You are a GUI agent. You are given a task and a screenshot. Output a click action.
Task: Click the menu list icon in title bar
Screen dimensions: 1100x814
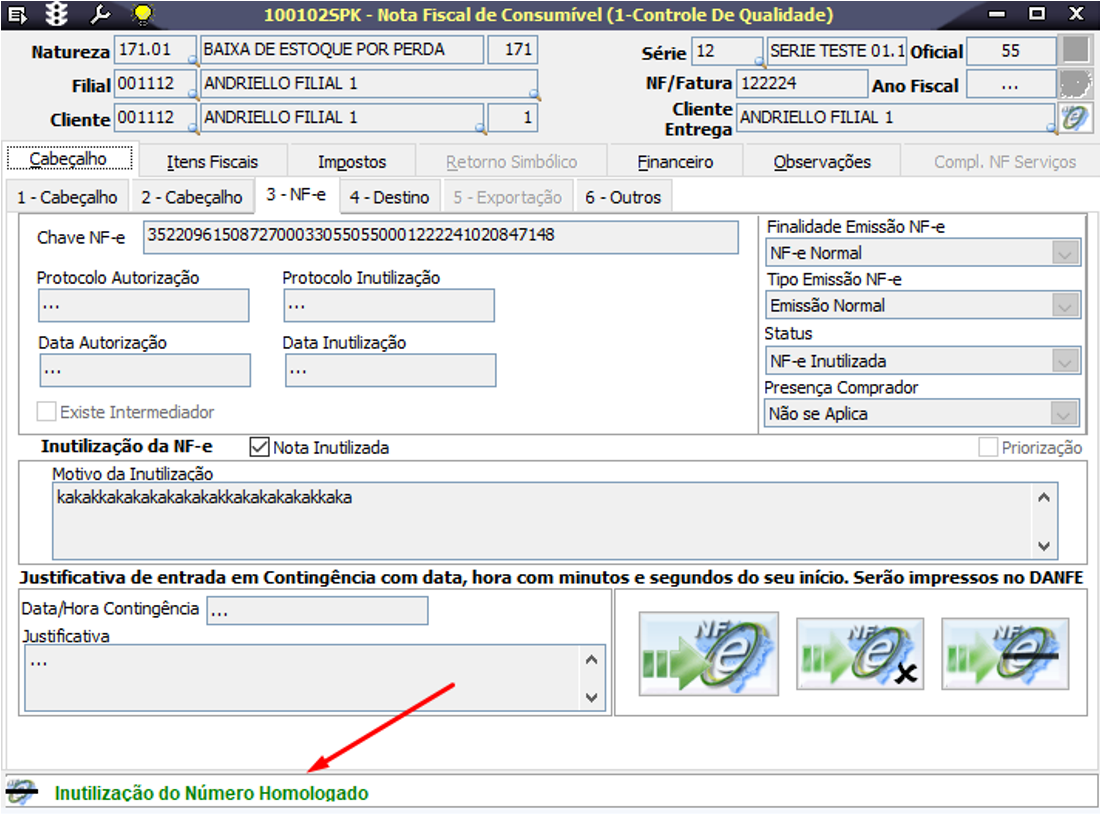(16, 14)
